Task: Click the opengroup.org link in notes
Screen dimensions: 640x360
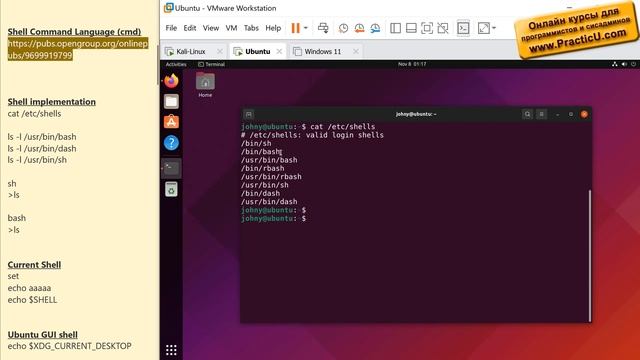Action: point(78,49)
